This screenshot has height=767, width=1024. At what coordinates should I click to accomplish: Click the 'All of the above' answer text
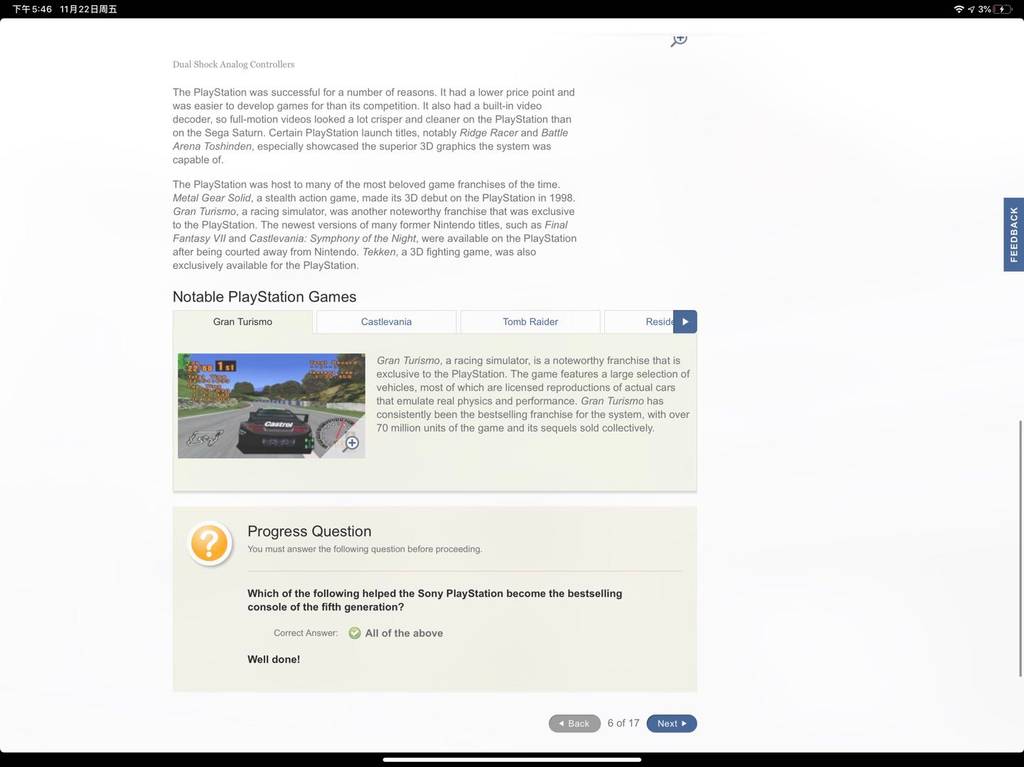point(404,633)
